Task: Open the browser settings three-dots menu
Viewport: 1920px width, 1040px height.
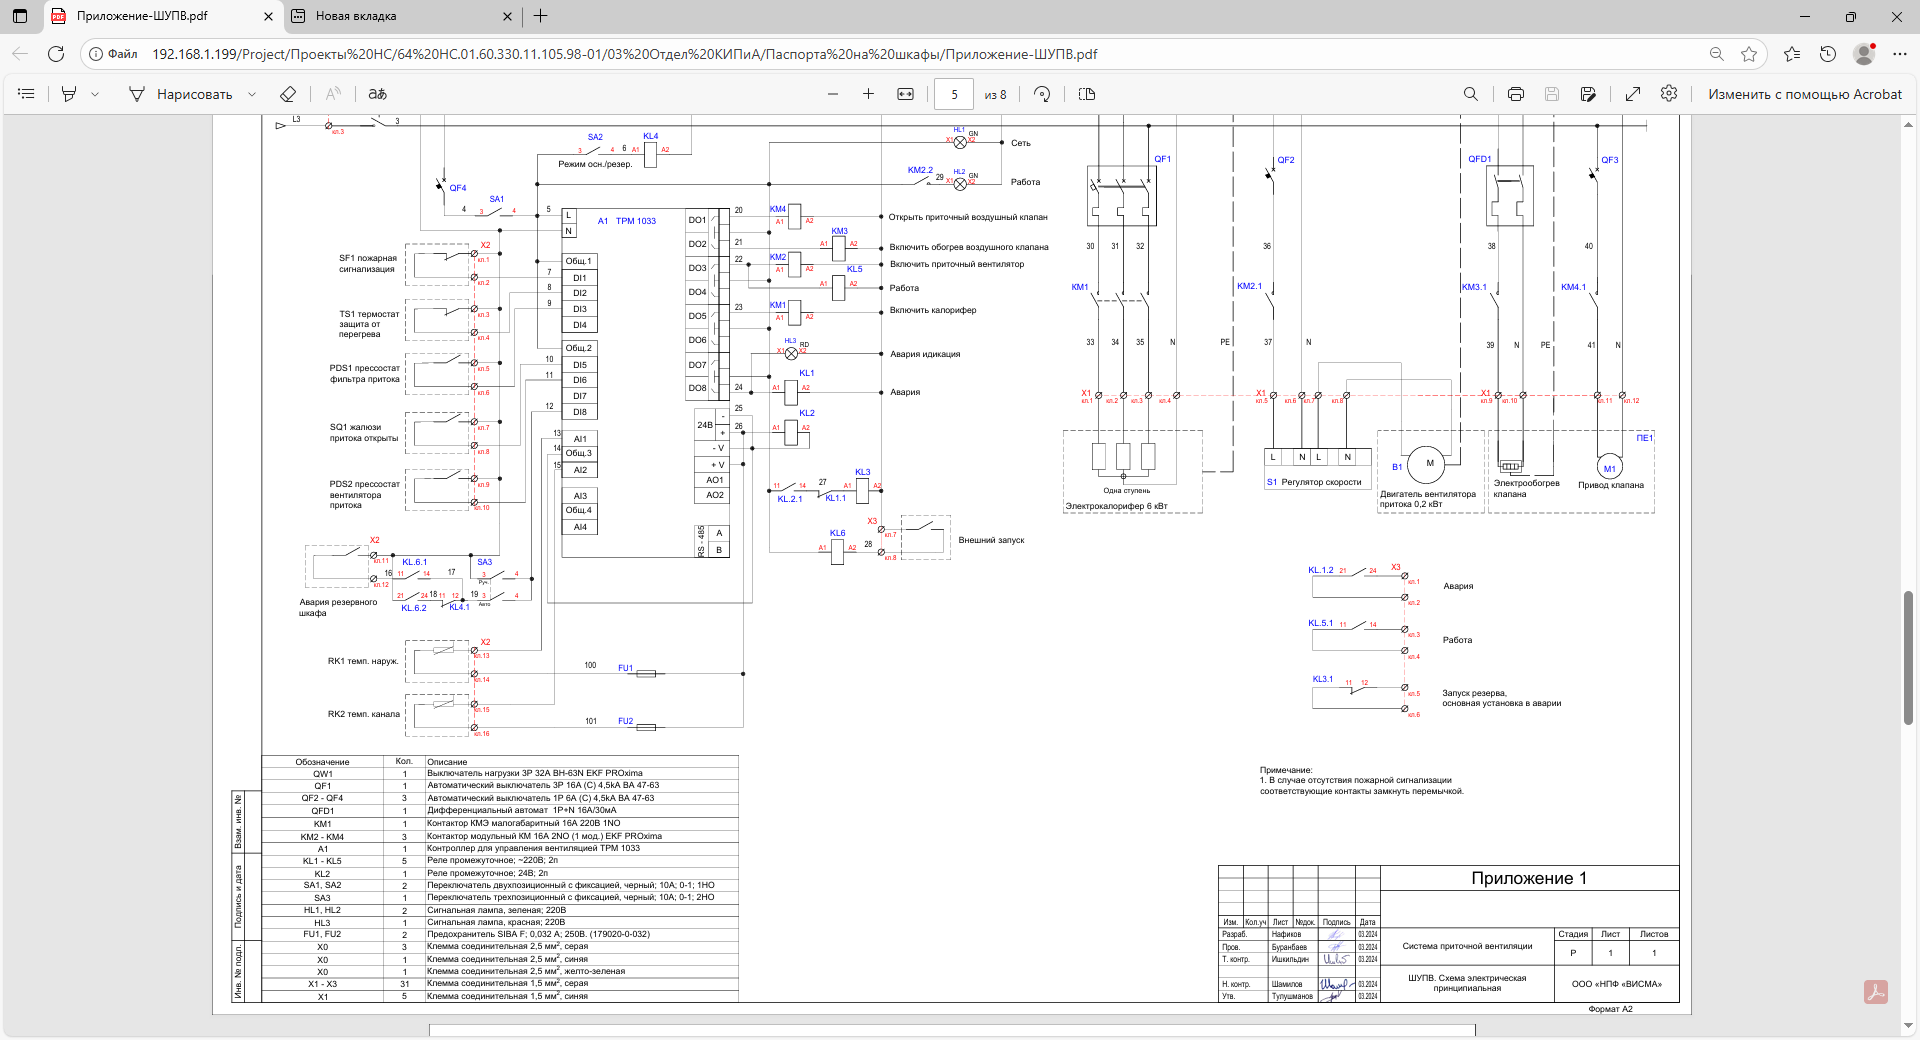Action: pyautogui.click(x=1900, y=54)
